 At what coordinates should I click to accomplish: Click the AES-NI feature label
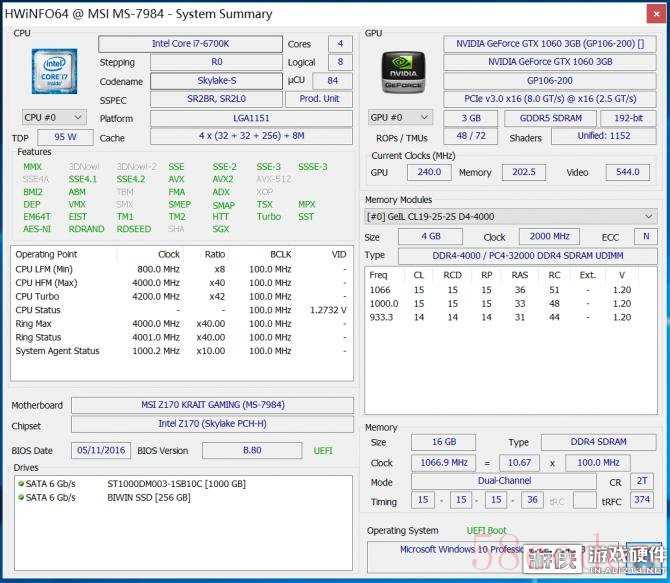(37, 229)
